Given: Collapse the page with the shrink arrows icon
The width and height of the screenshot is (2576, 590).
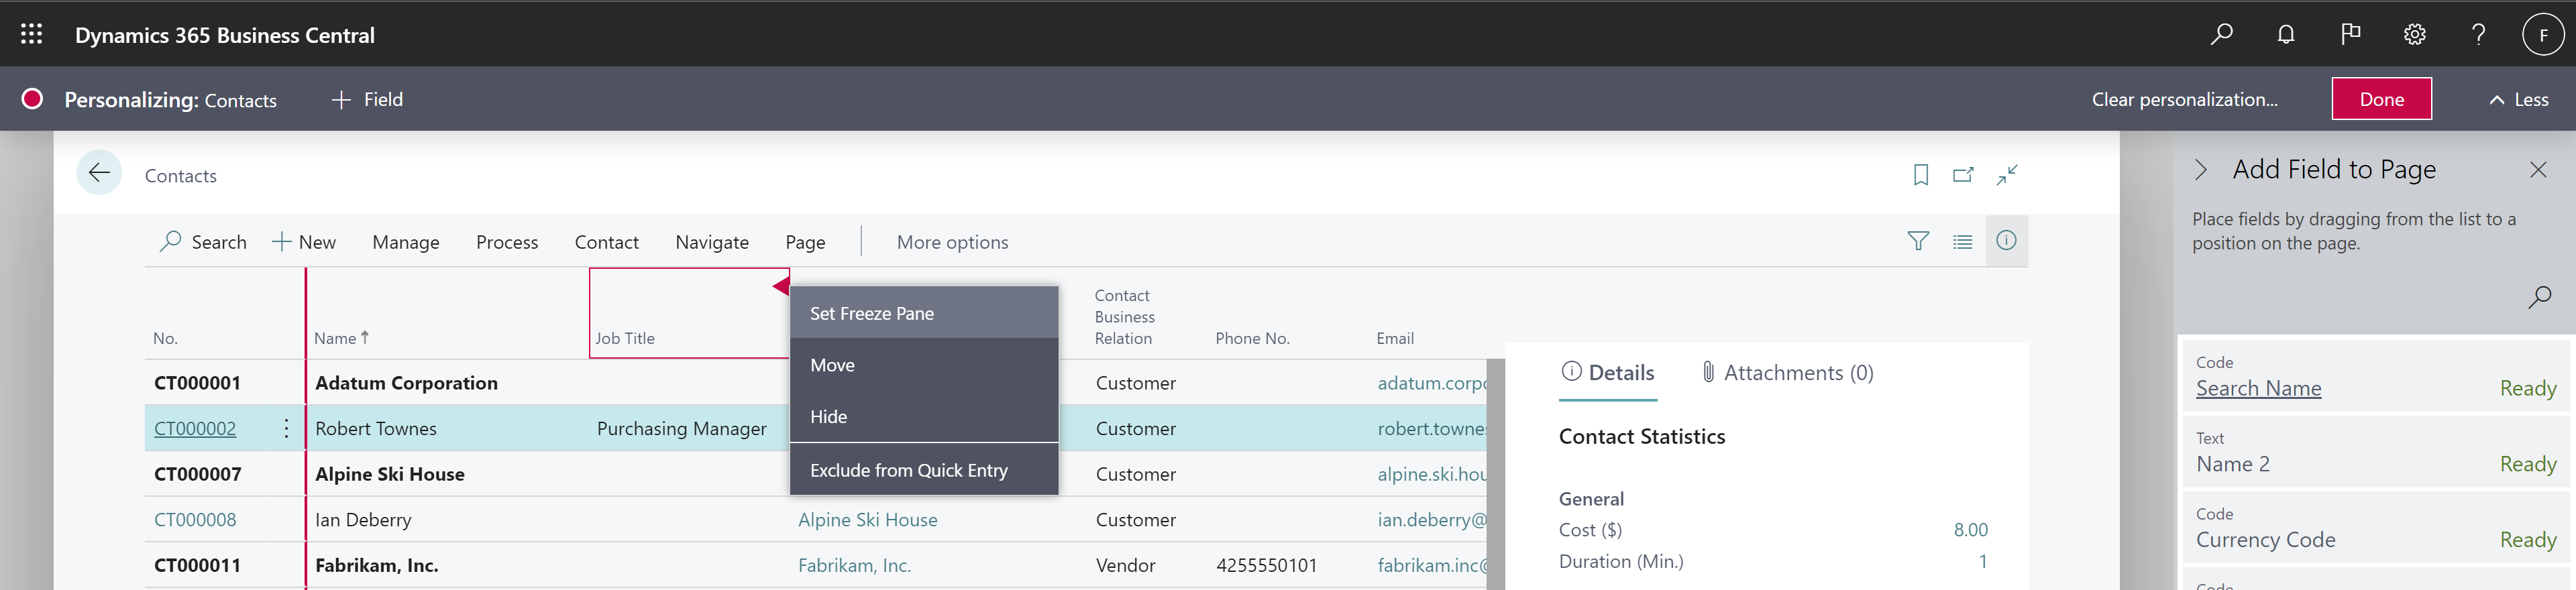Looking at the screenshot, I should click(x=2007, y=175).
